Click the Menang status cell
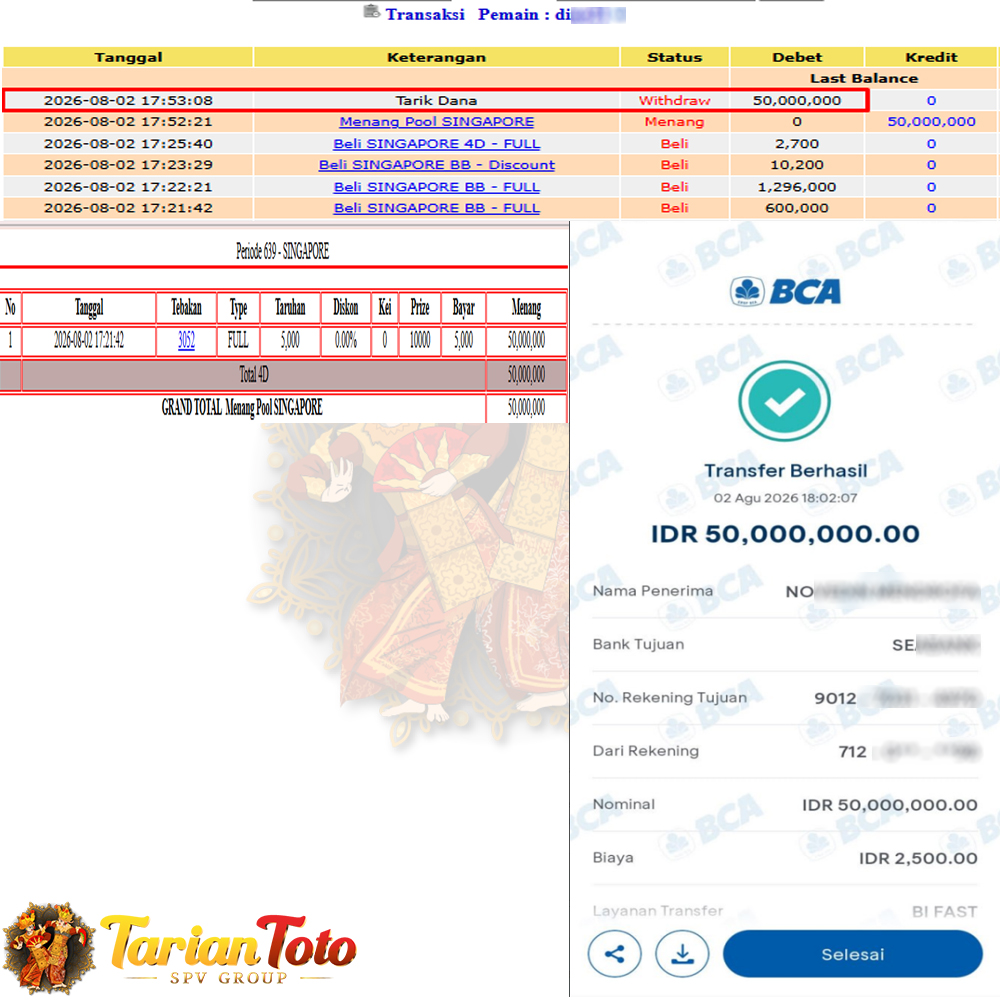 point(674,121)
